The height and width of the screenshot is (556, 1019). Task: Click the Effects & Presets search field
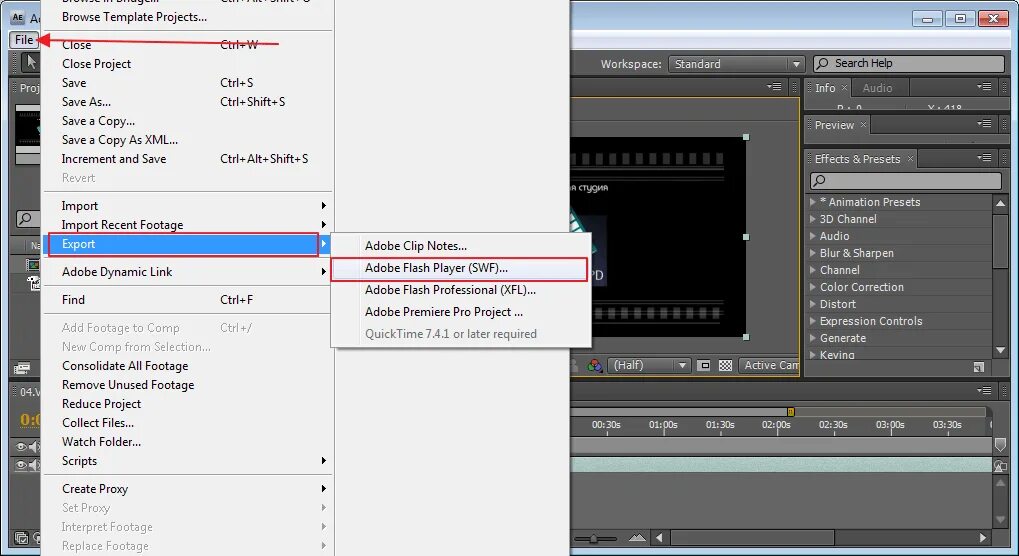point(905,181)
